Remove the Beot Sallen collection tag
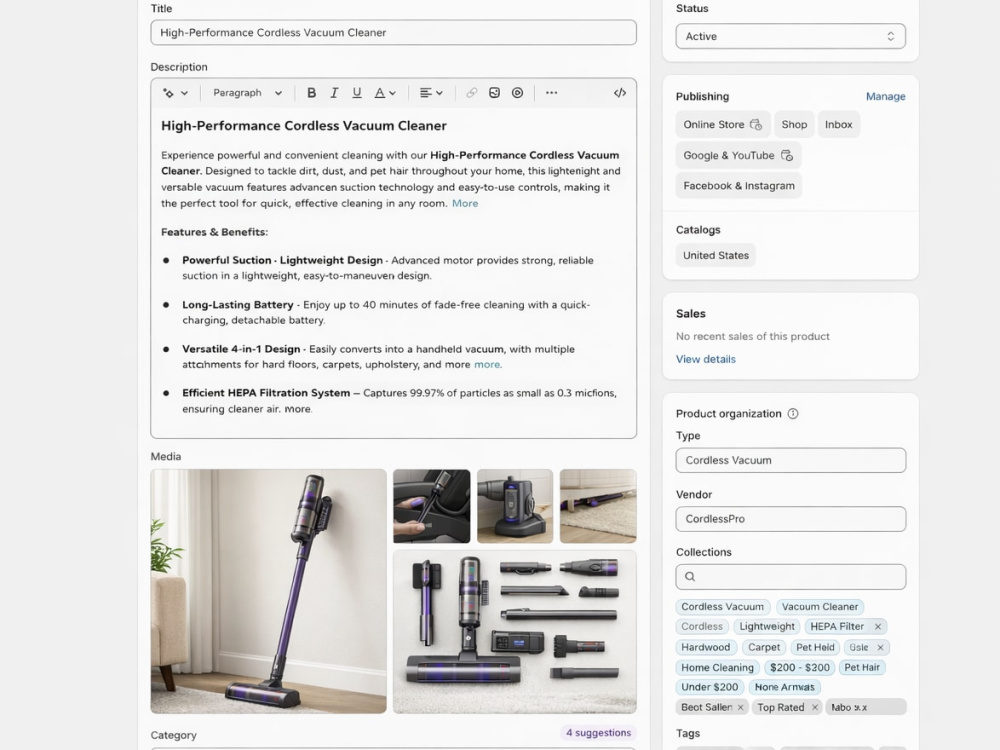 [x=740, y=707]
